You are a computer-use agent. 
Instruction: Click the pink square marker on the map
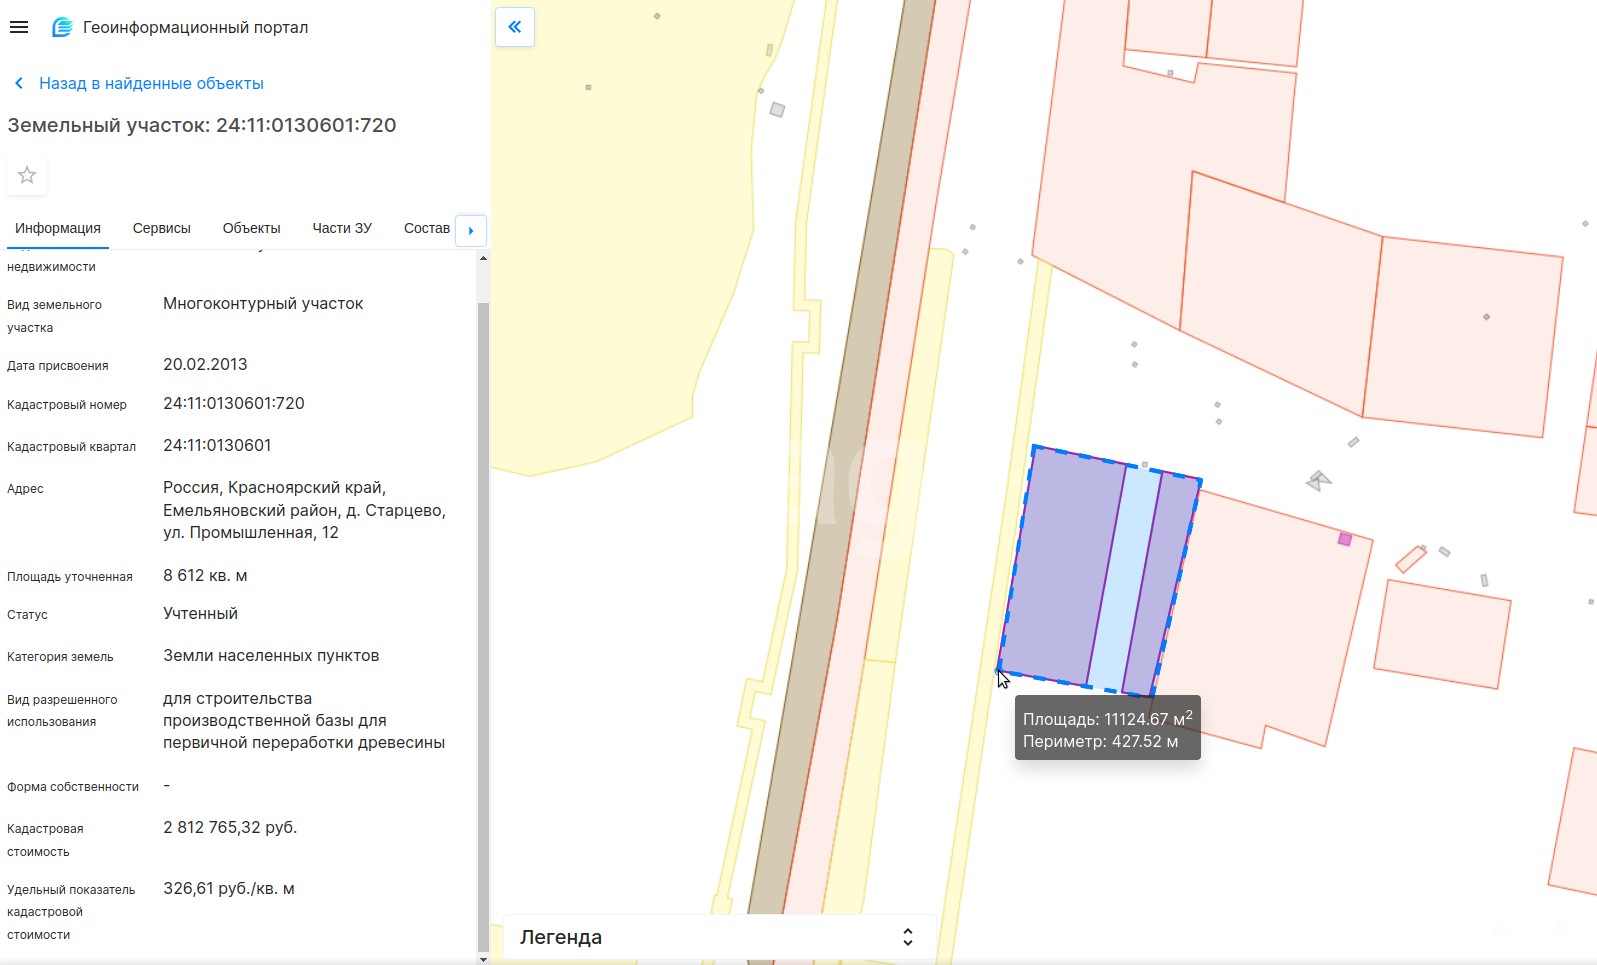1345,540
